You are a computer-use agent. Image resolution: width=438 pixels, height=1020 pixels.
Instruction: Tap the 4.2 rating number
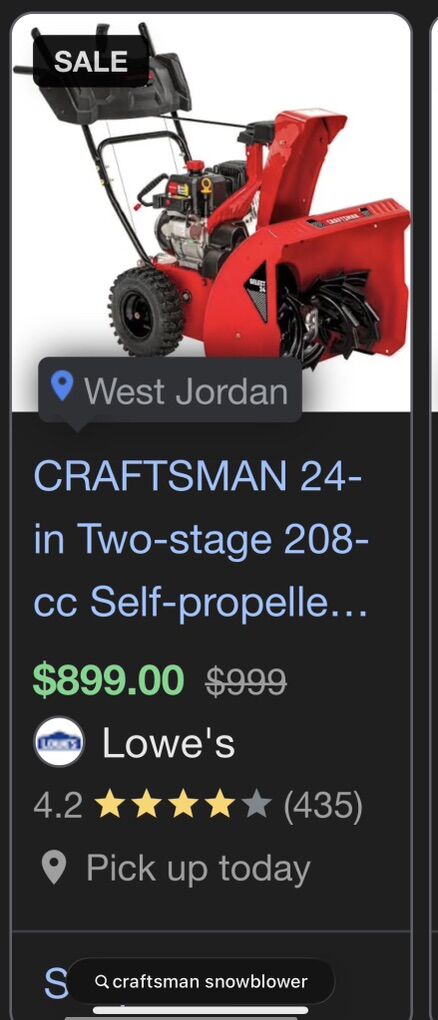[58, 807]
